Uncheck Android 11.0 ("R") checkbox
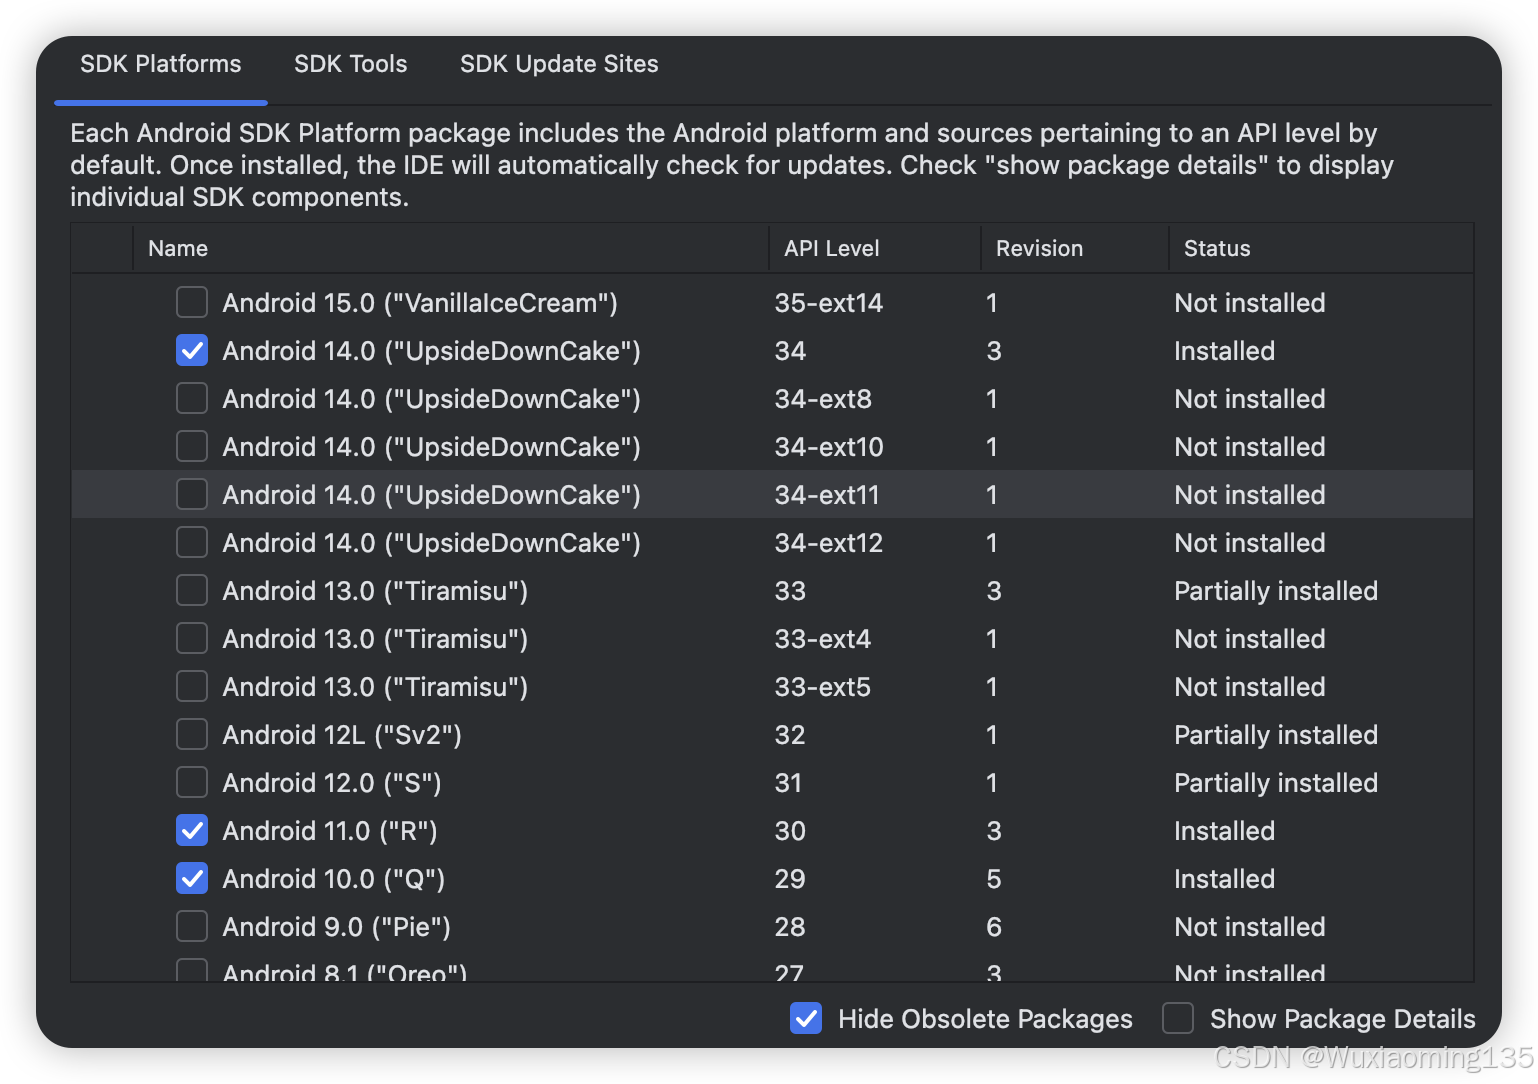Viewport: 1538px width, 1084px height. 191,830
